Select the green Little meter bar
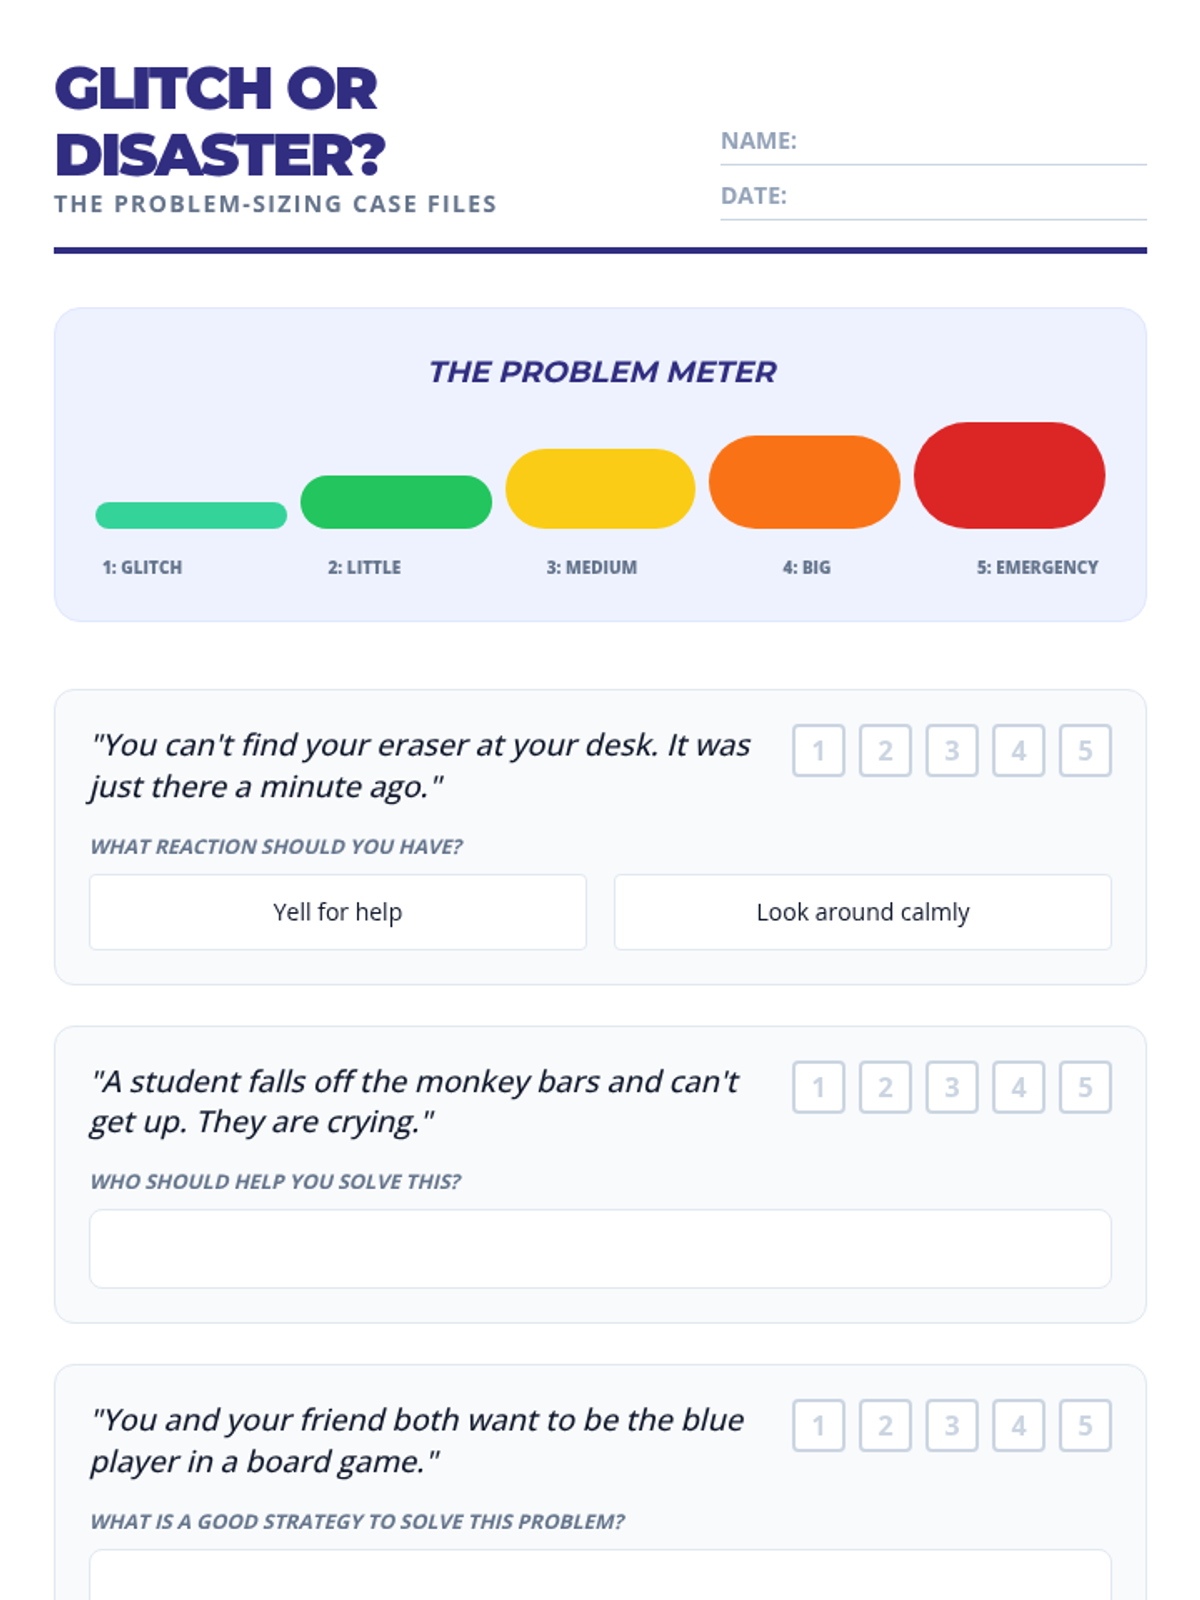Image resolution: width=1200 pixels, height=1600 pixels. (x=396, y=502)
